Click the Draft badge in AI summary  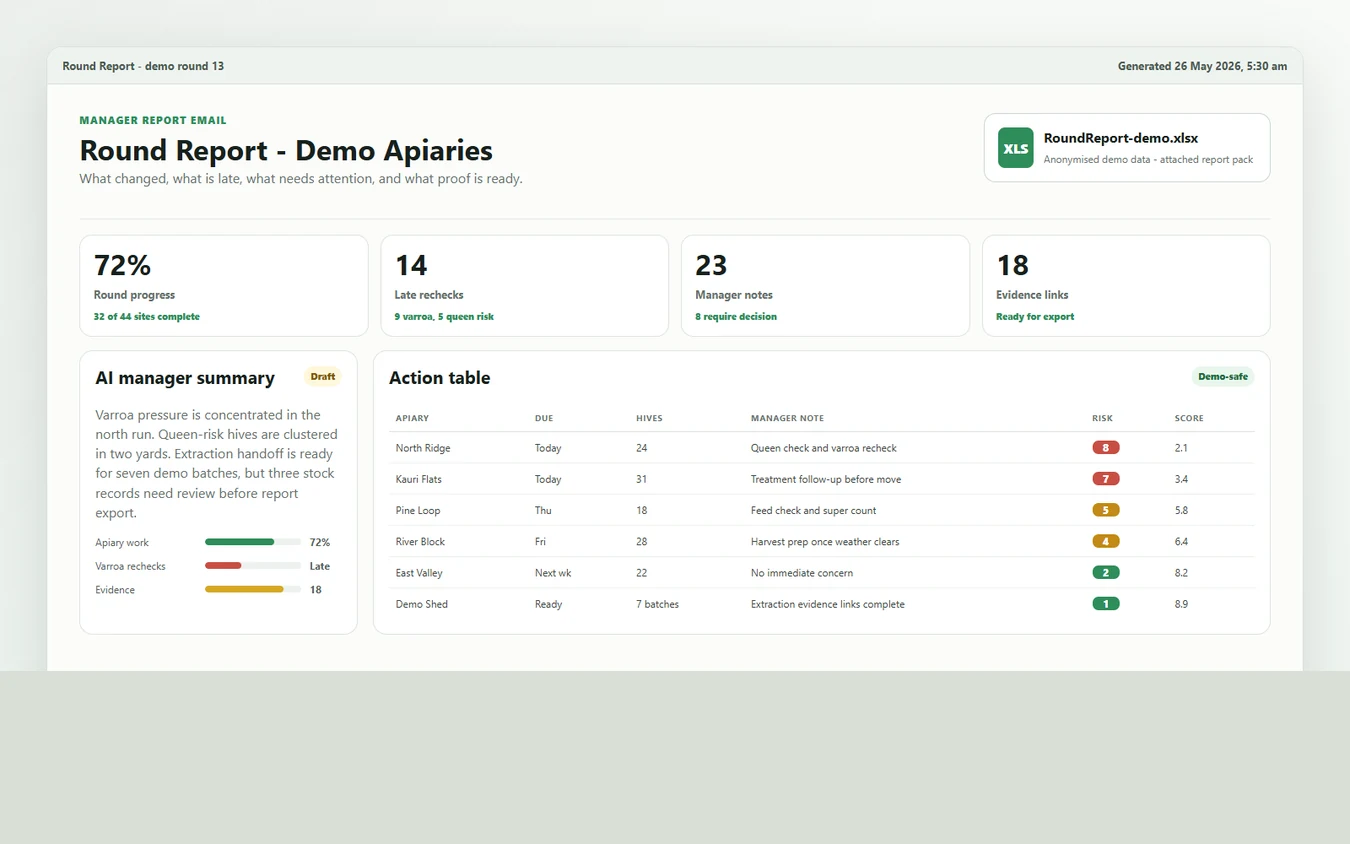pos(323,377)
